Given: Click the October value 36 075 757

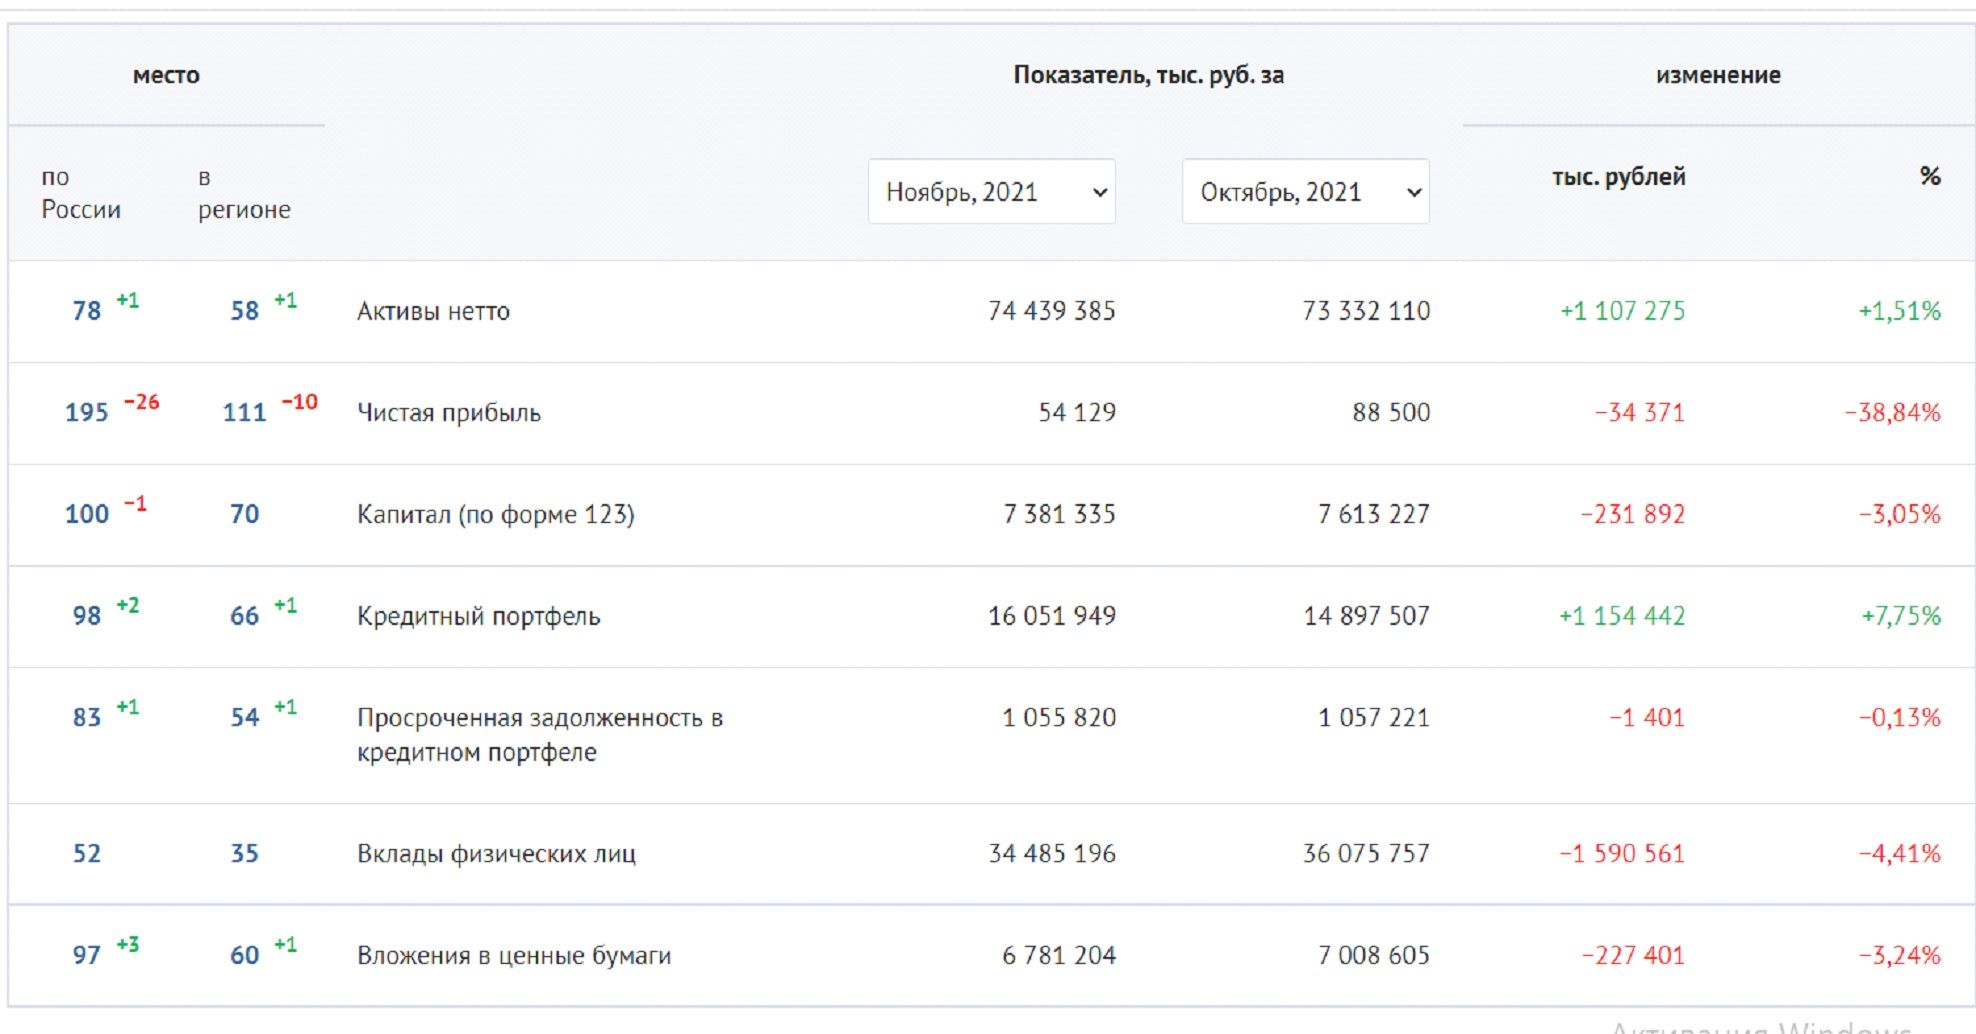Looking at the screenshot, I should point(1366,854).
